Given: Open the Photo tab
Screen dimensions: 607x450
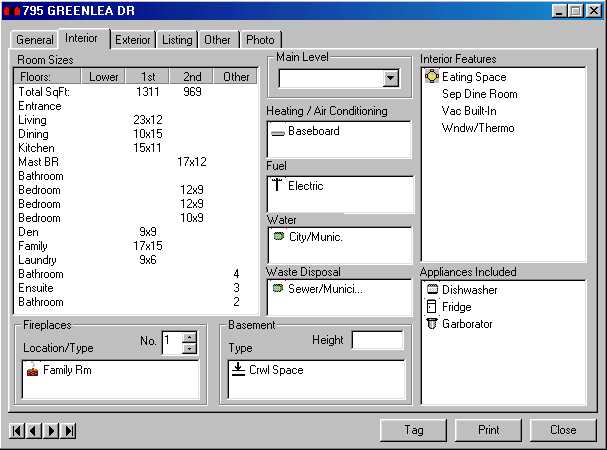Looking at the screenshot, I should click(260, 40).
